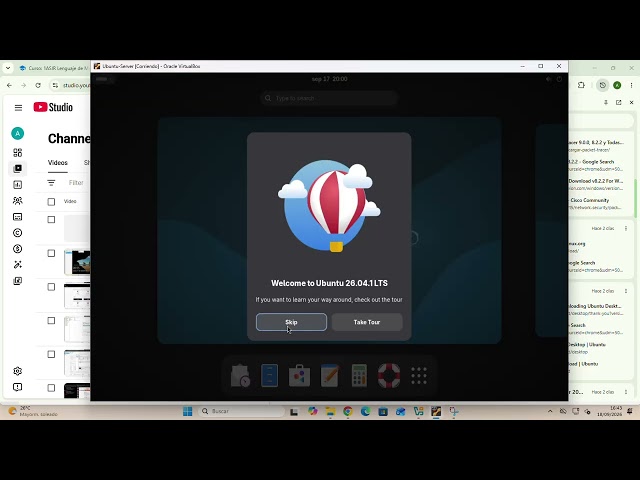The height and width of the screenshot is (480, 640).
Task: Open the second 'Hace 2 días' group options menu
Action: pyautogui.click(x=626, y=291)
